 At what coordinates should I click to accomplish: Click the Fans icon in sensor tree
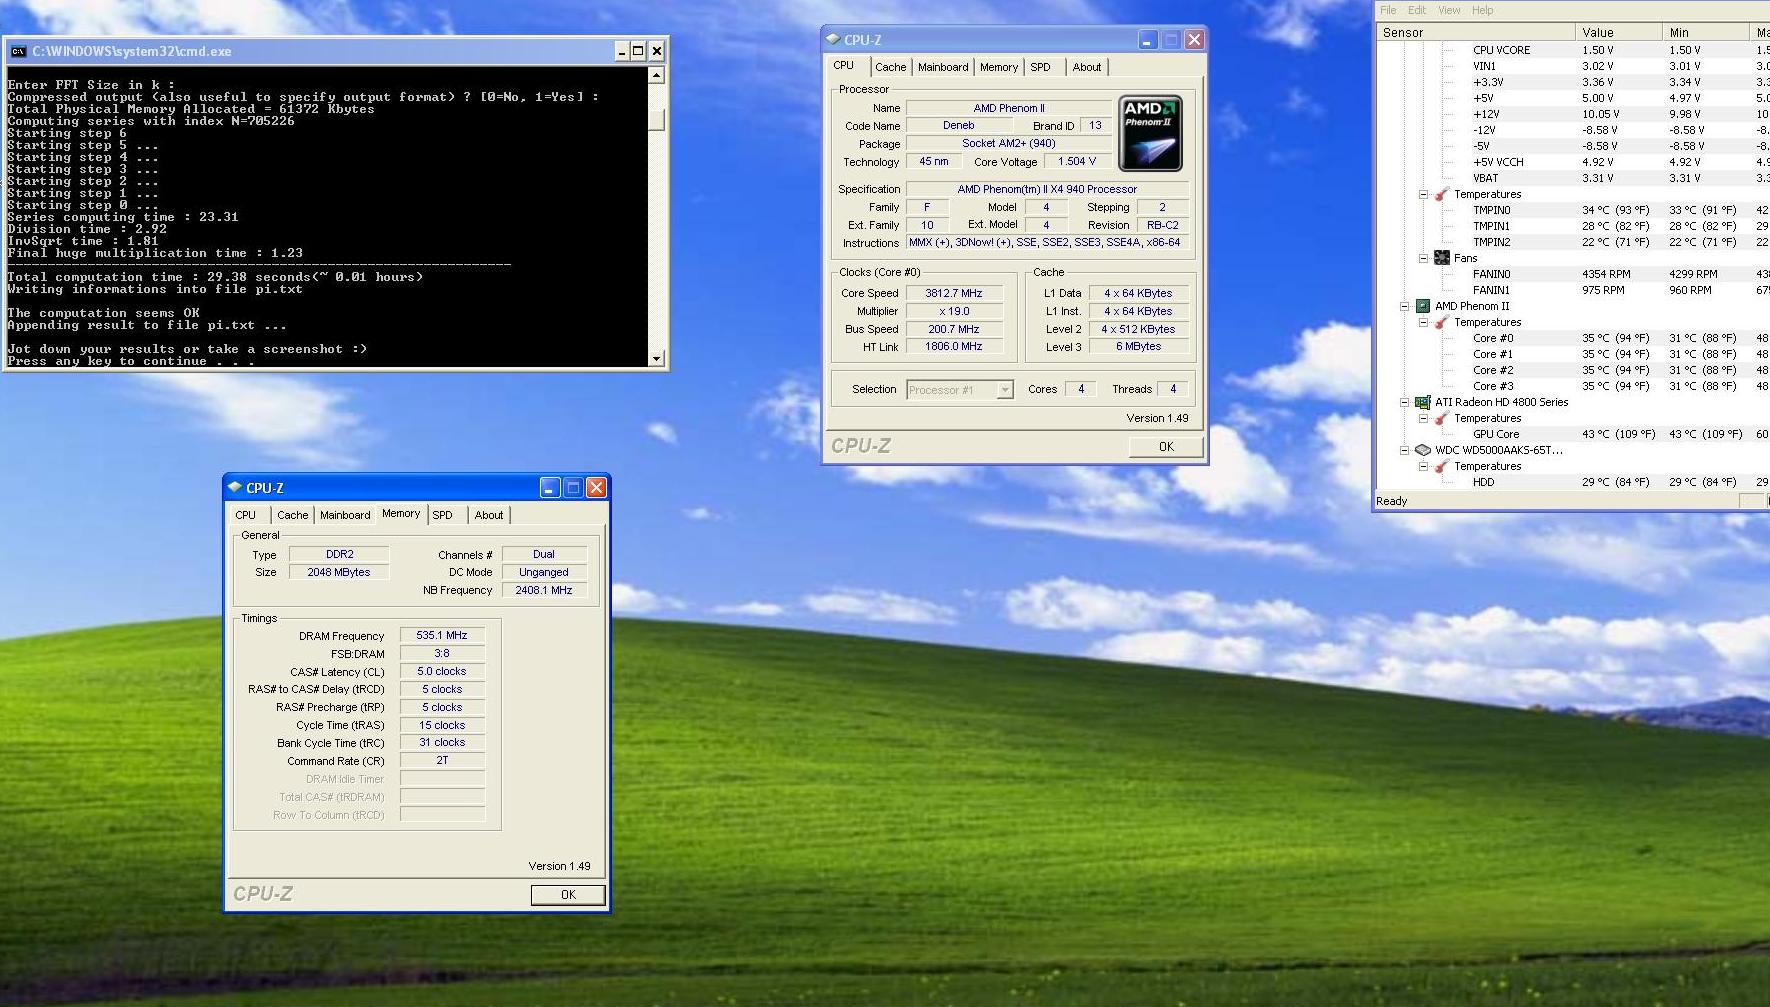pyautogui.click(x=1442, y=258)
